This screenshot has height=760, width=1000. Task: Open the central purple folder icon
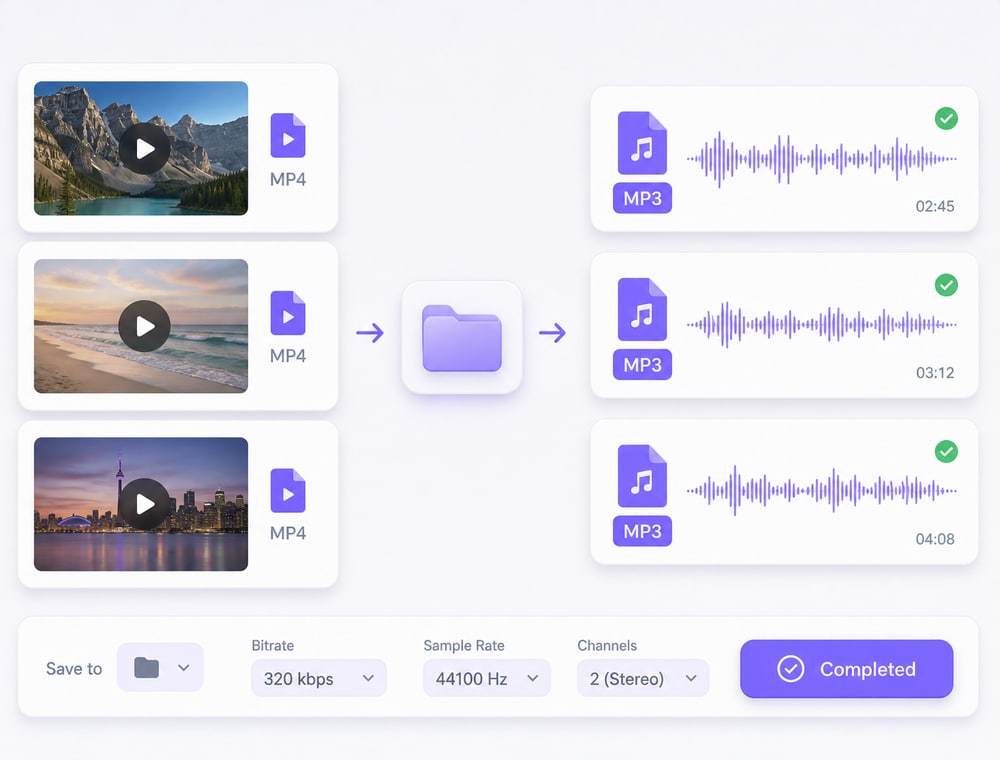[462, 338]
